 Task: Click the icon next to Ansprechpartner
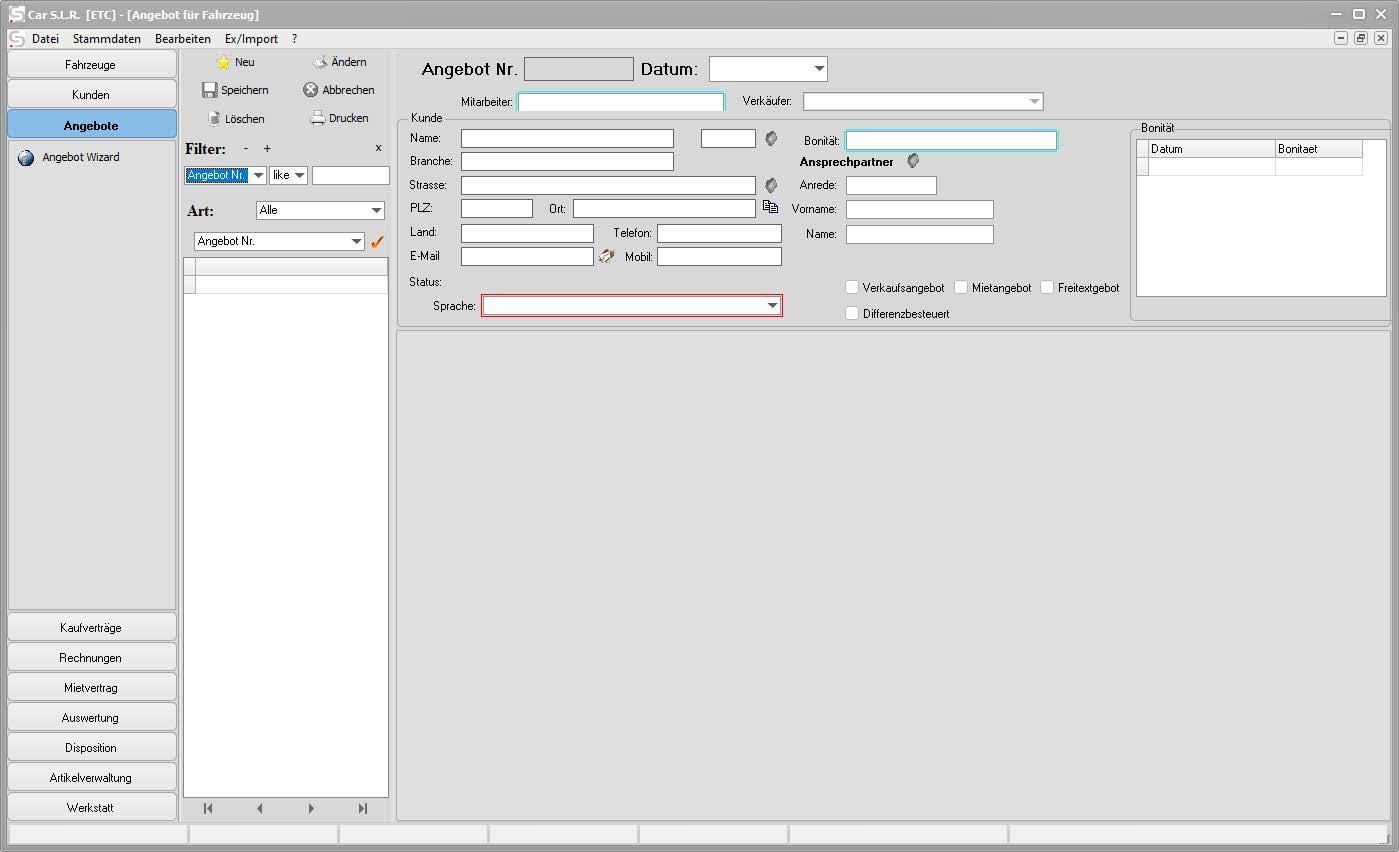pos(913,161)
